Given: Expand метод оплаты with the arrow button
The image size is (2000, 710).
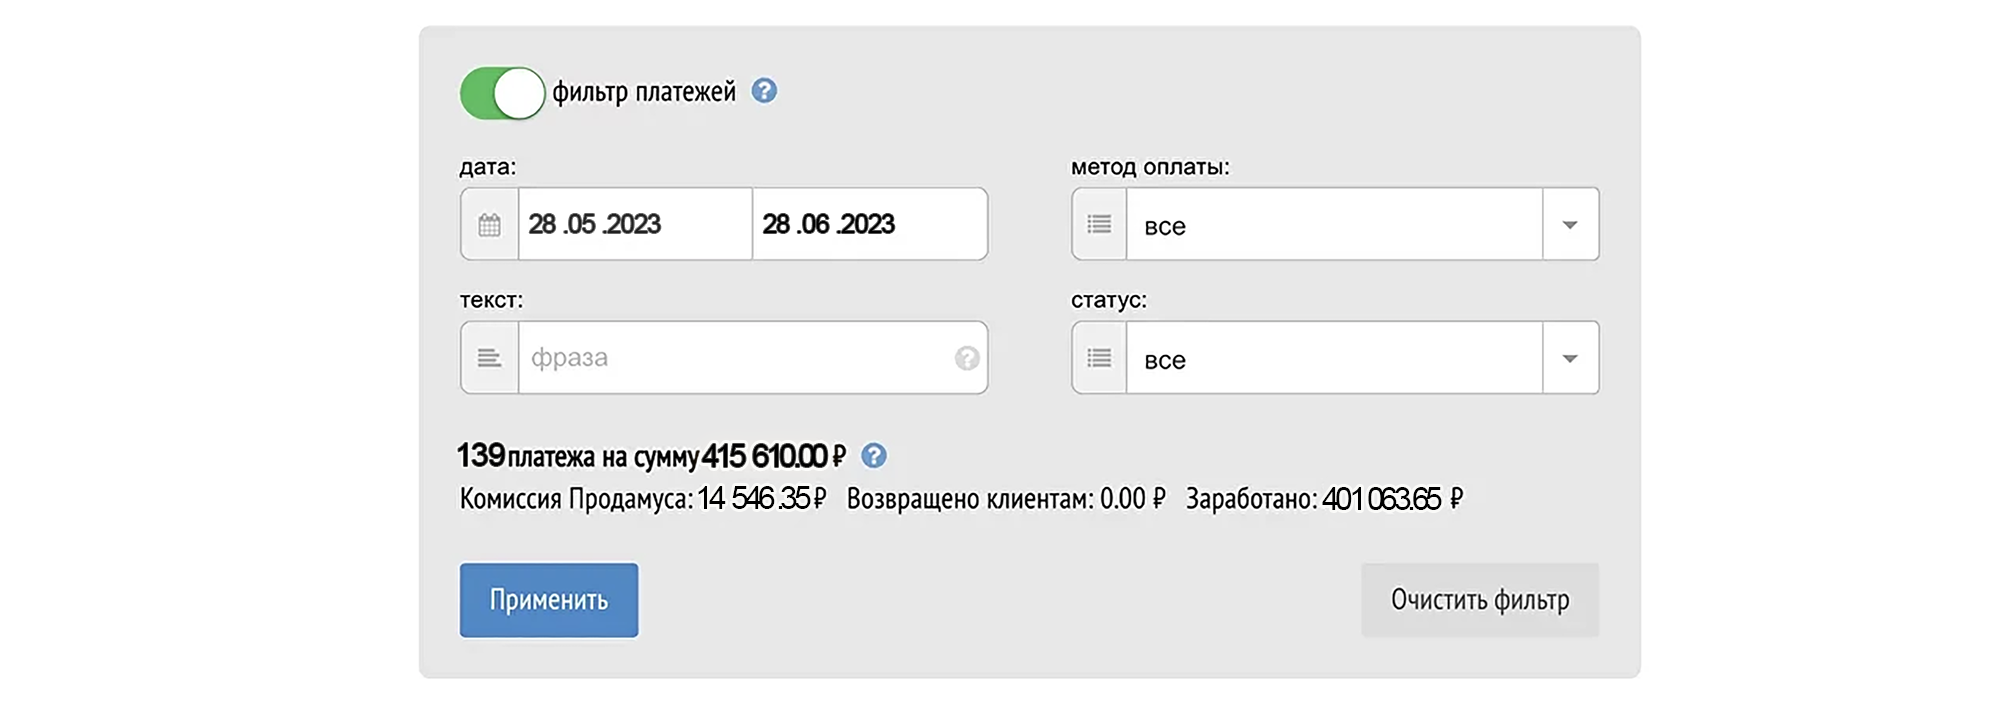Looking at the screenshot, I should (1570, 224).
